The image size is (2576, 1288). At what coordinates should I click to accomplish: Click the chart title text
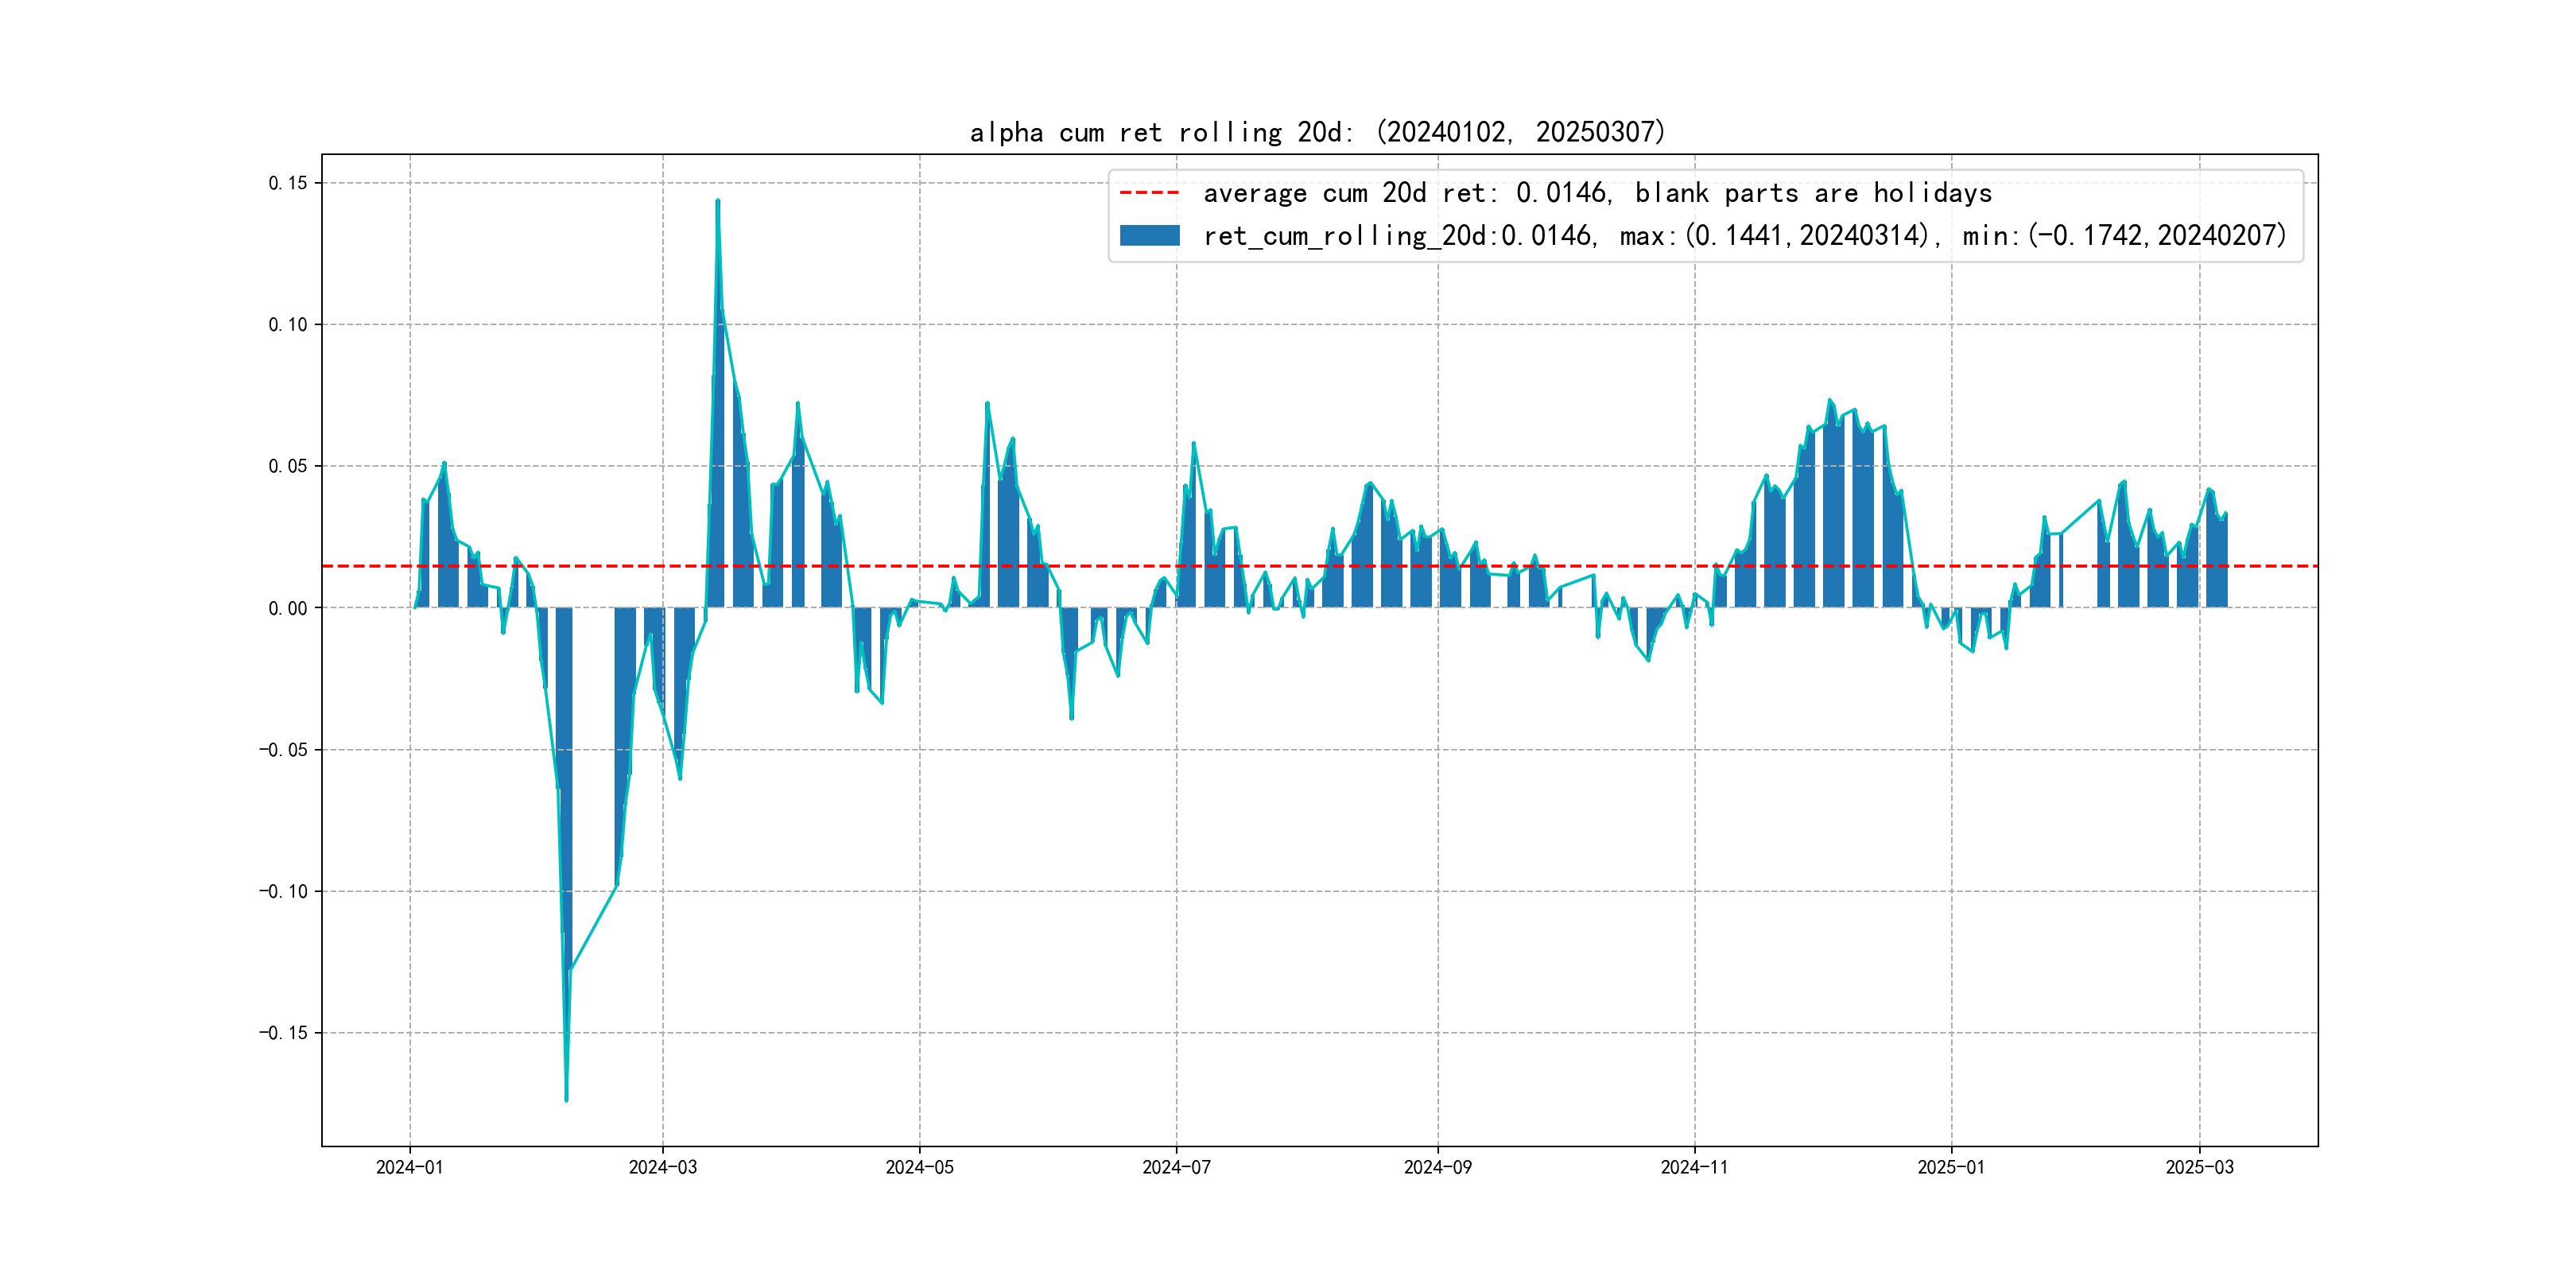[1317, 132]
